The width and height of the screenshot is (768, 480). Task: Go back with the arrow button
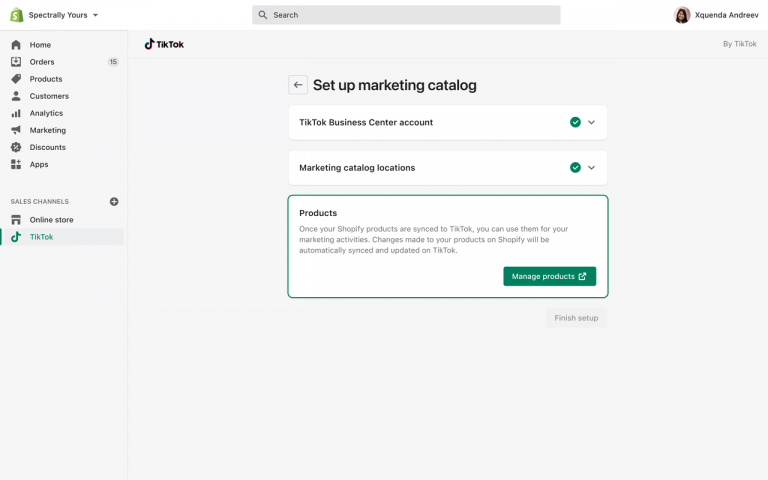click(298, 85)
